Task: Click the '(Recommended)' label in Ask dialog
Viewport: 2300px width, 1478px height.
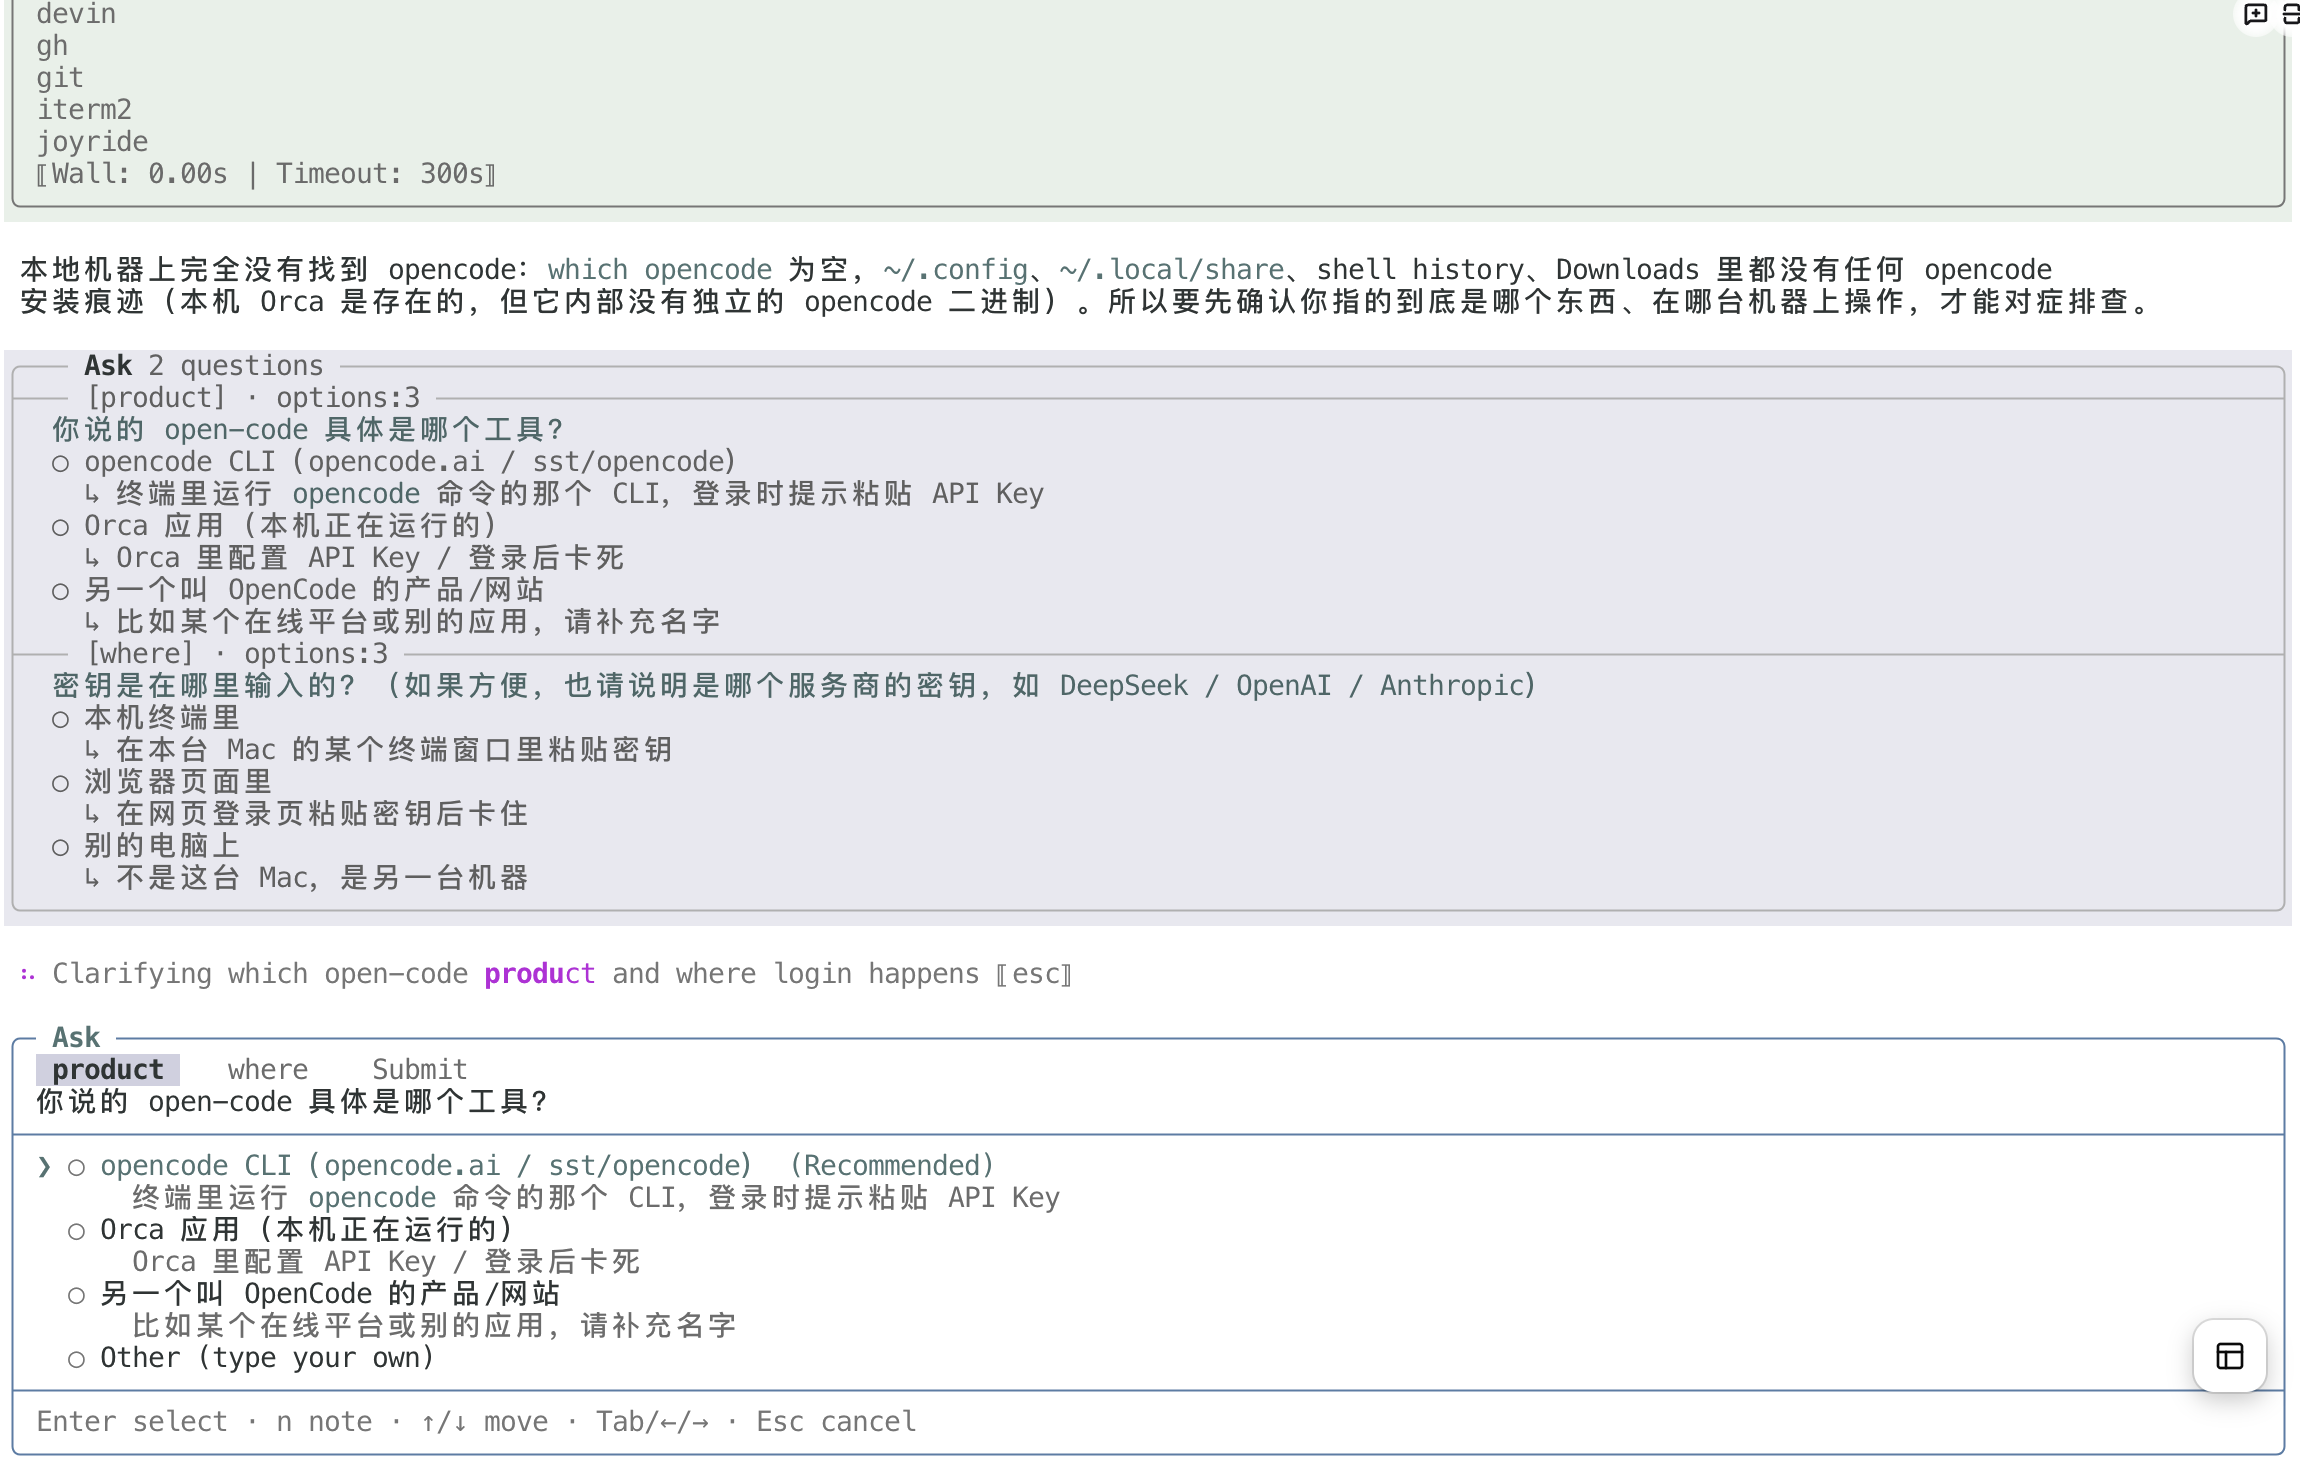Action: [892, 1165]
